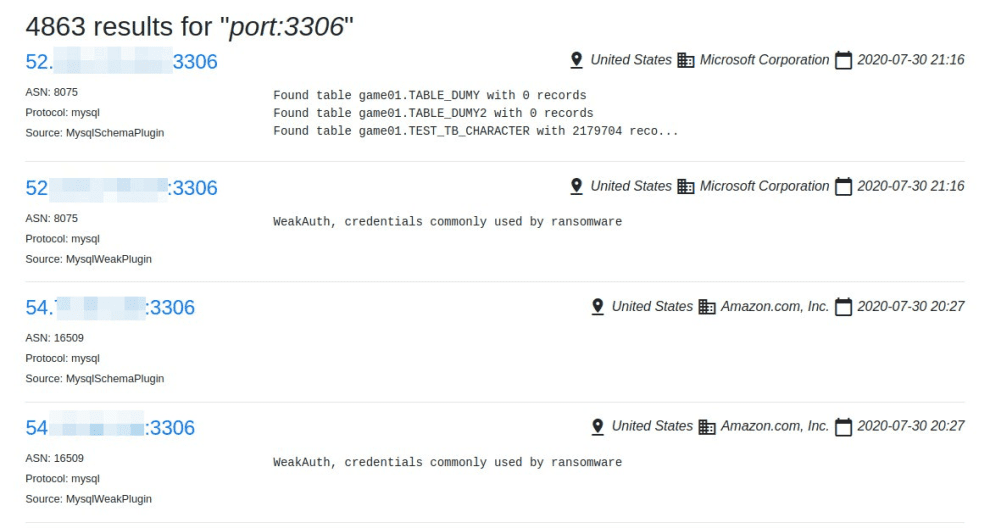The image size is (990, 528).
Task: Open second 52.x:3306 link with WeakAuth finding
Action: tap(121, 188)
